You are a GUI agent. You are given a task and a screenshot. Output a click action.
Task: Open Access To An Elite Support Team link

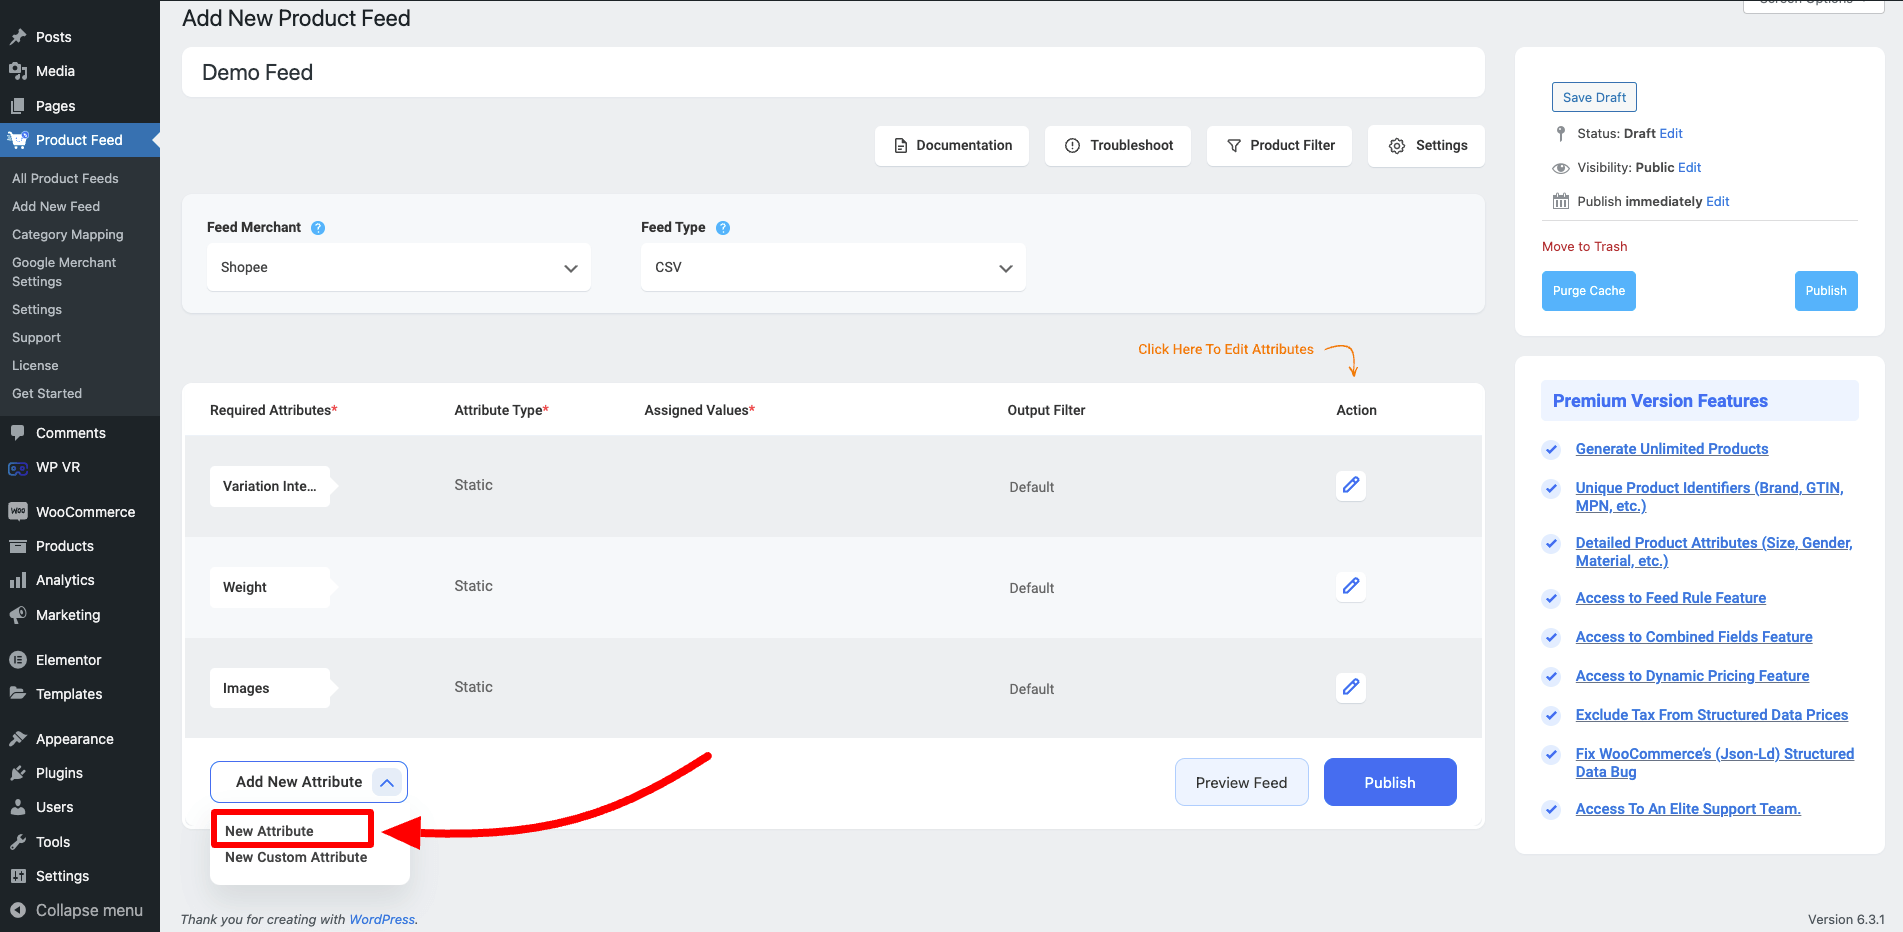click(x=1688, y=809)
